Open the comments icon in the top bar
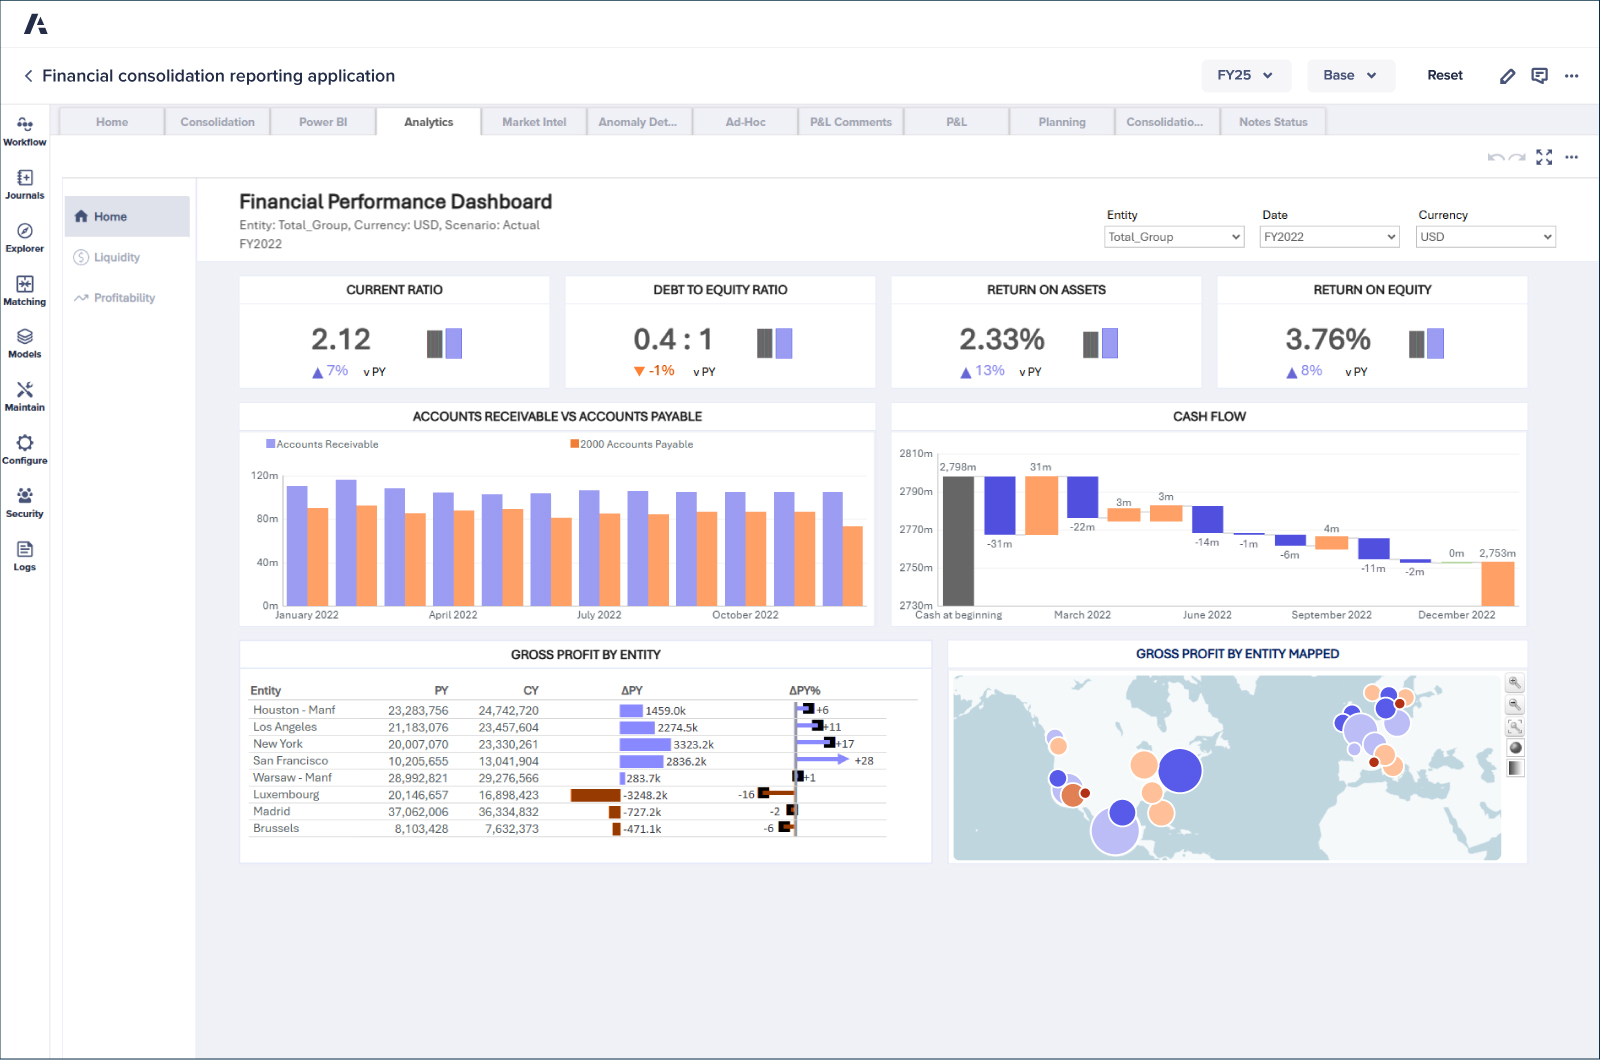The width and height of the screenshot is (1600, 1060). 1539,75
